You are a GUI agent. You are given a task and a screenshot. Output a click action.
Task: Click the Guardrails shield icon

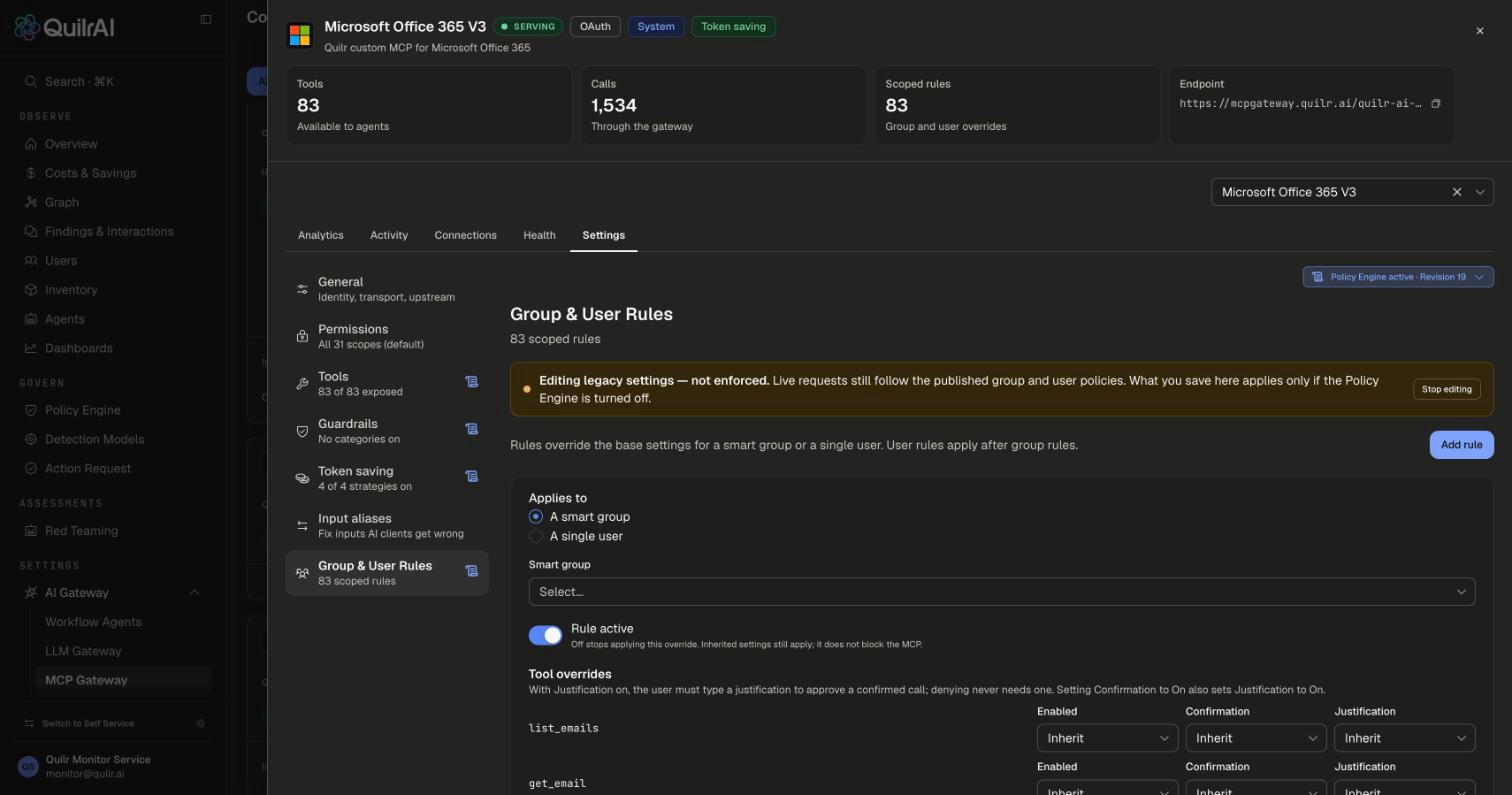(x=302, y=431)
